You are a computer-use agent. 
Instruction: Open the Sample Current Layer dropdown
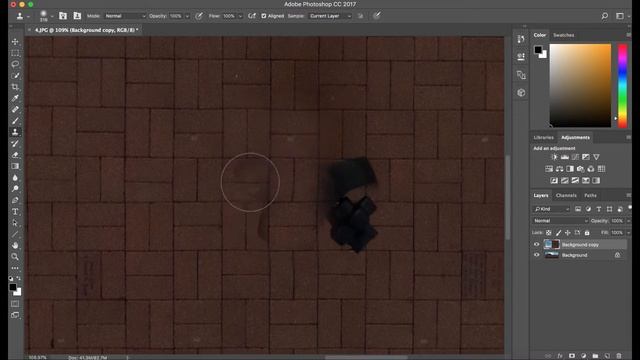pos(330,16)
